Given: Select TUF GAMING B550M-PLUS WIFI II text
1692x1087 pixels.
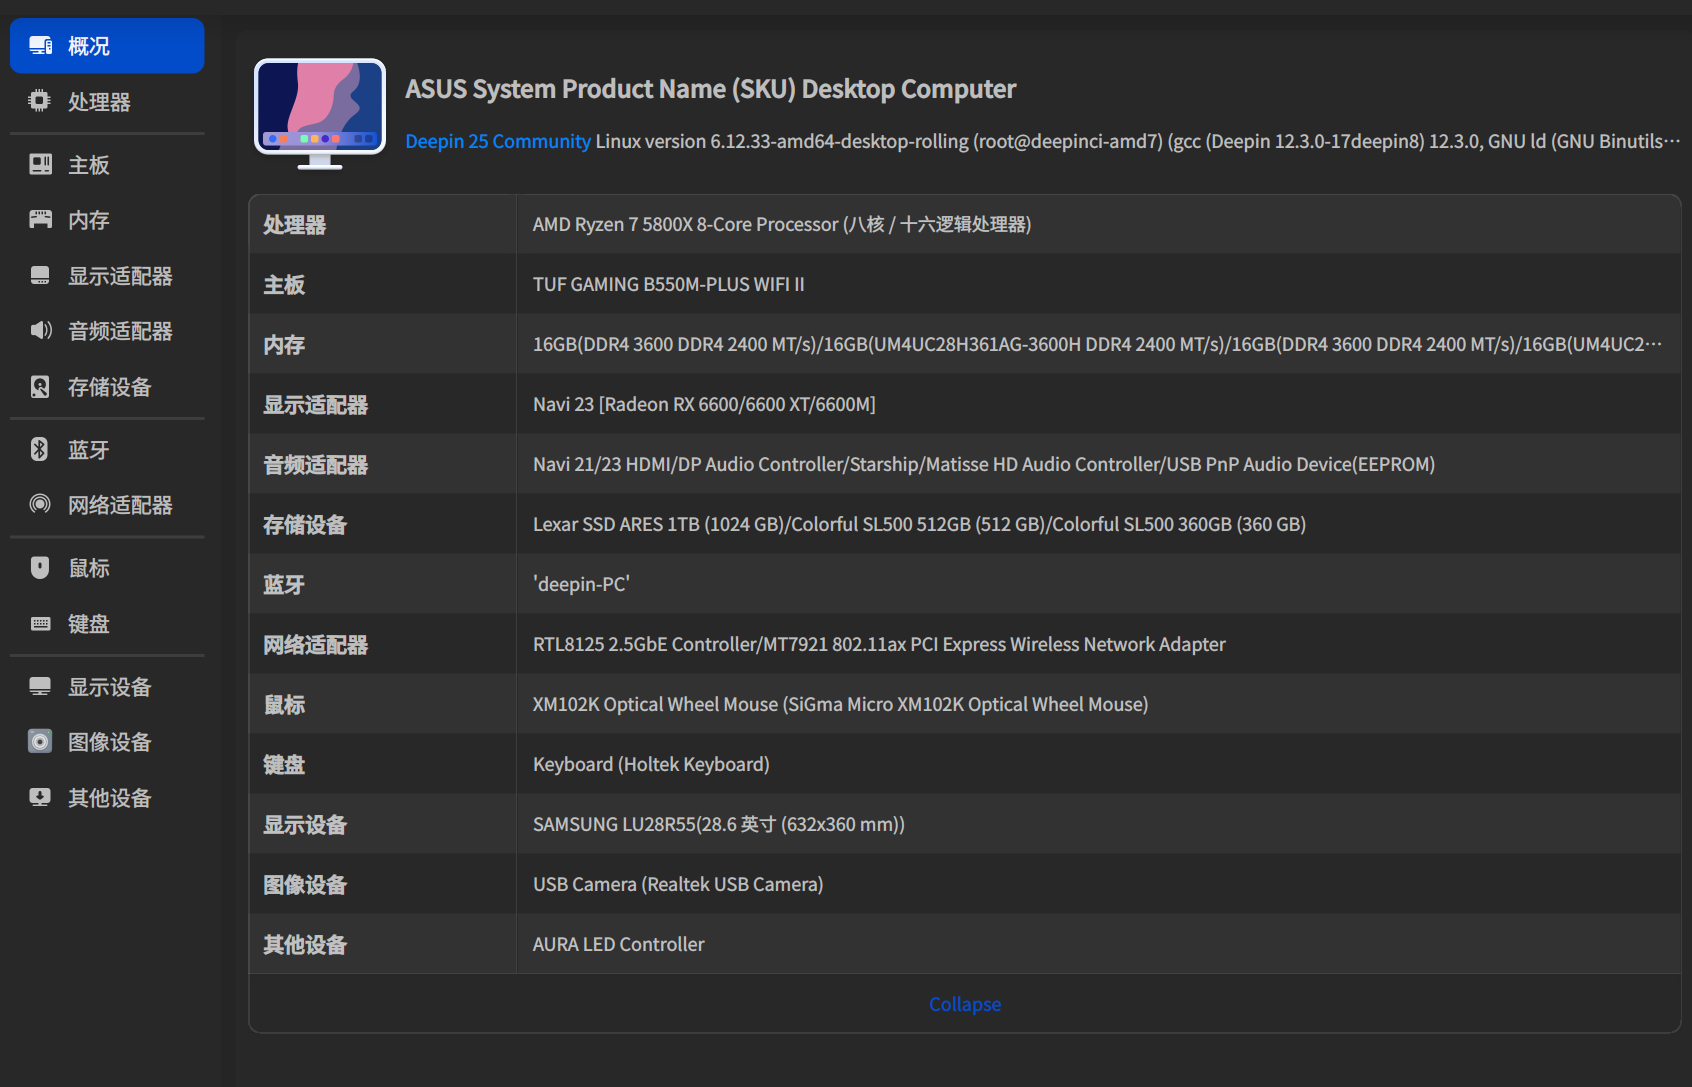Looking at the screenshot, I should (669, 284).
